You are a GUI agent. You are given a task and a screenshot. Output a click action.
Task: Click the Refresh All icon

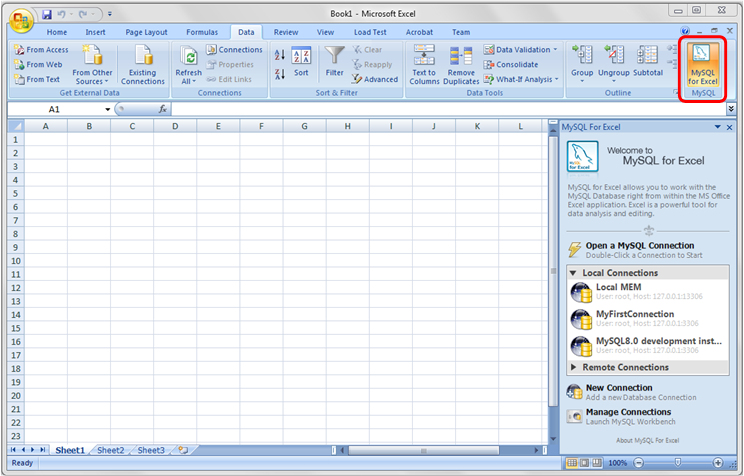(189, 56)
